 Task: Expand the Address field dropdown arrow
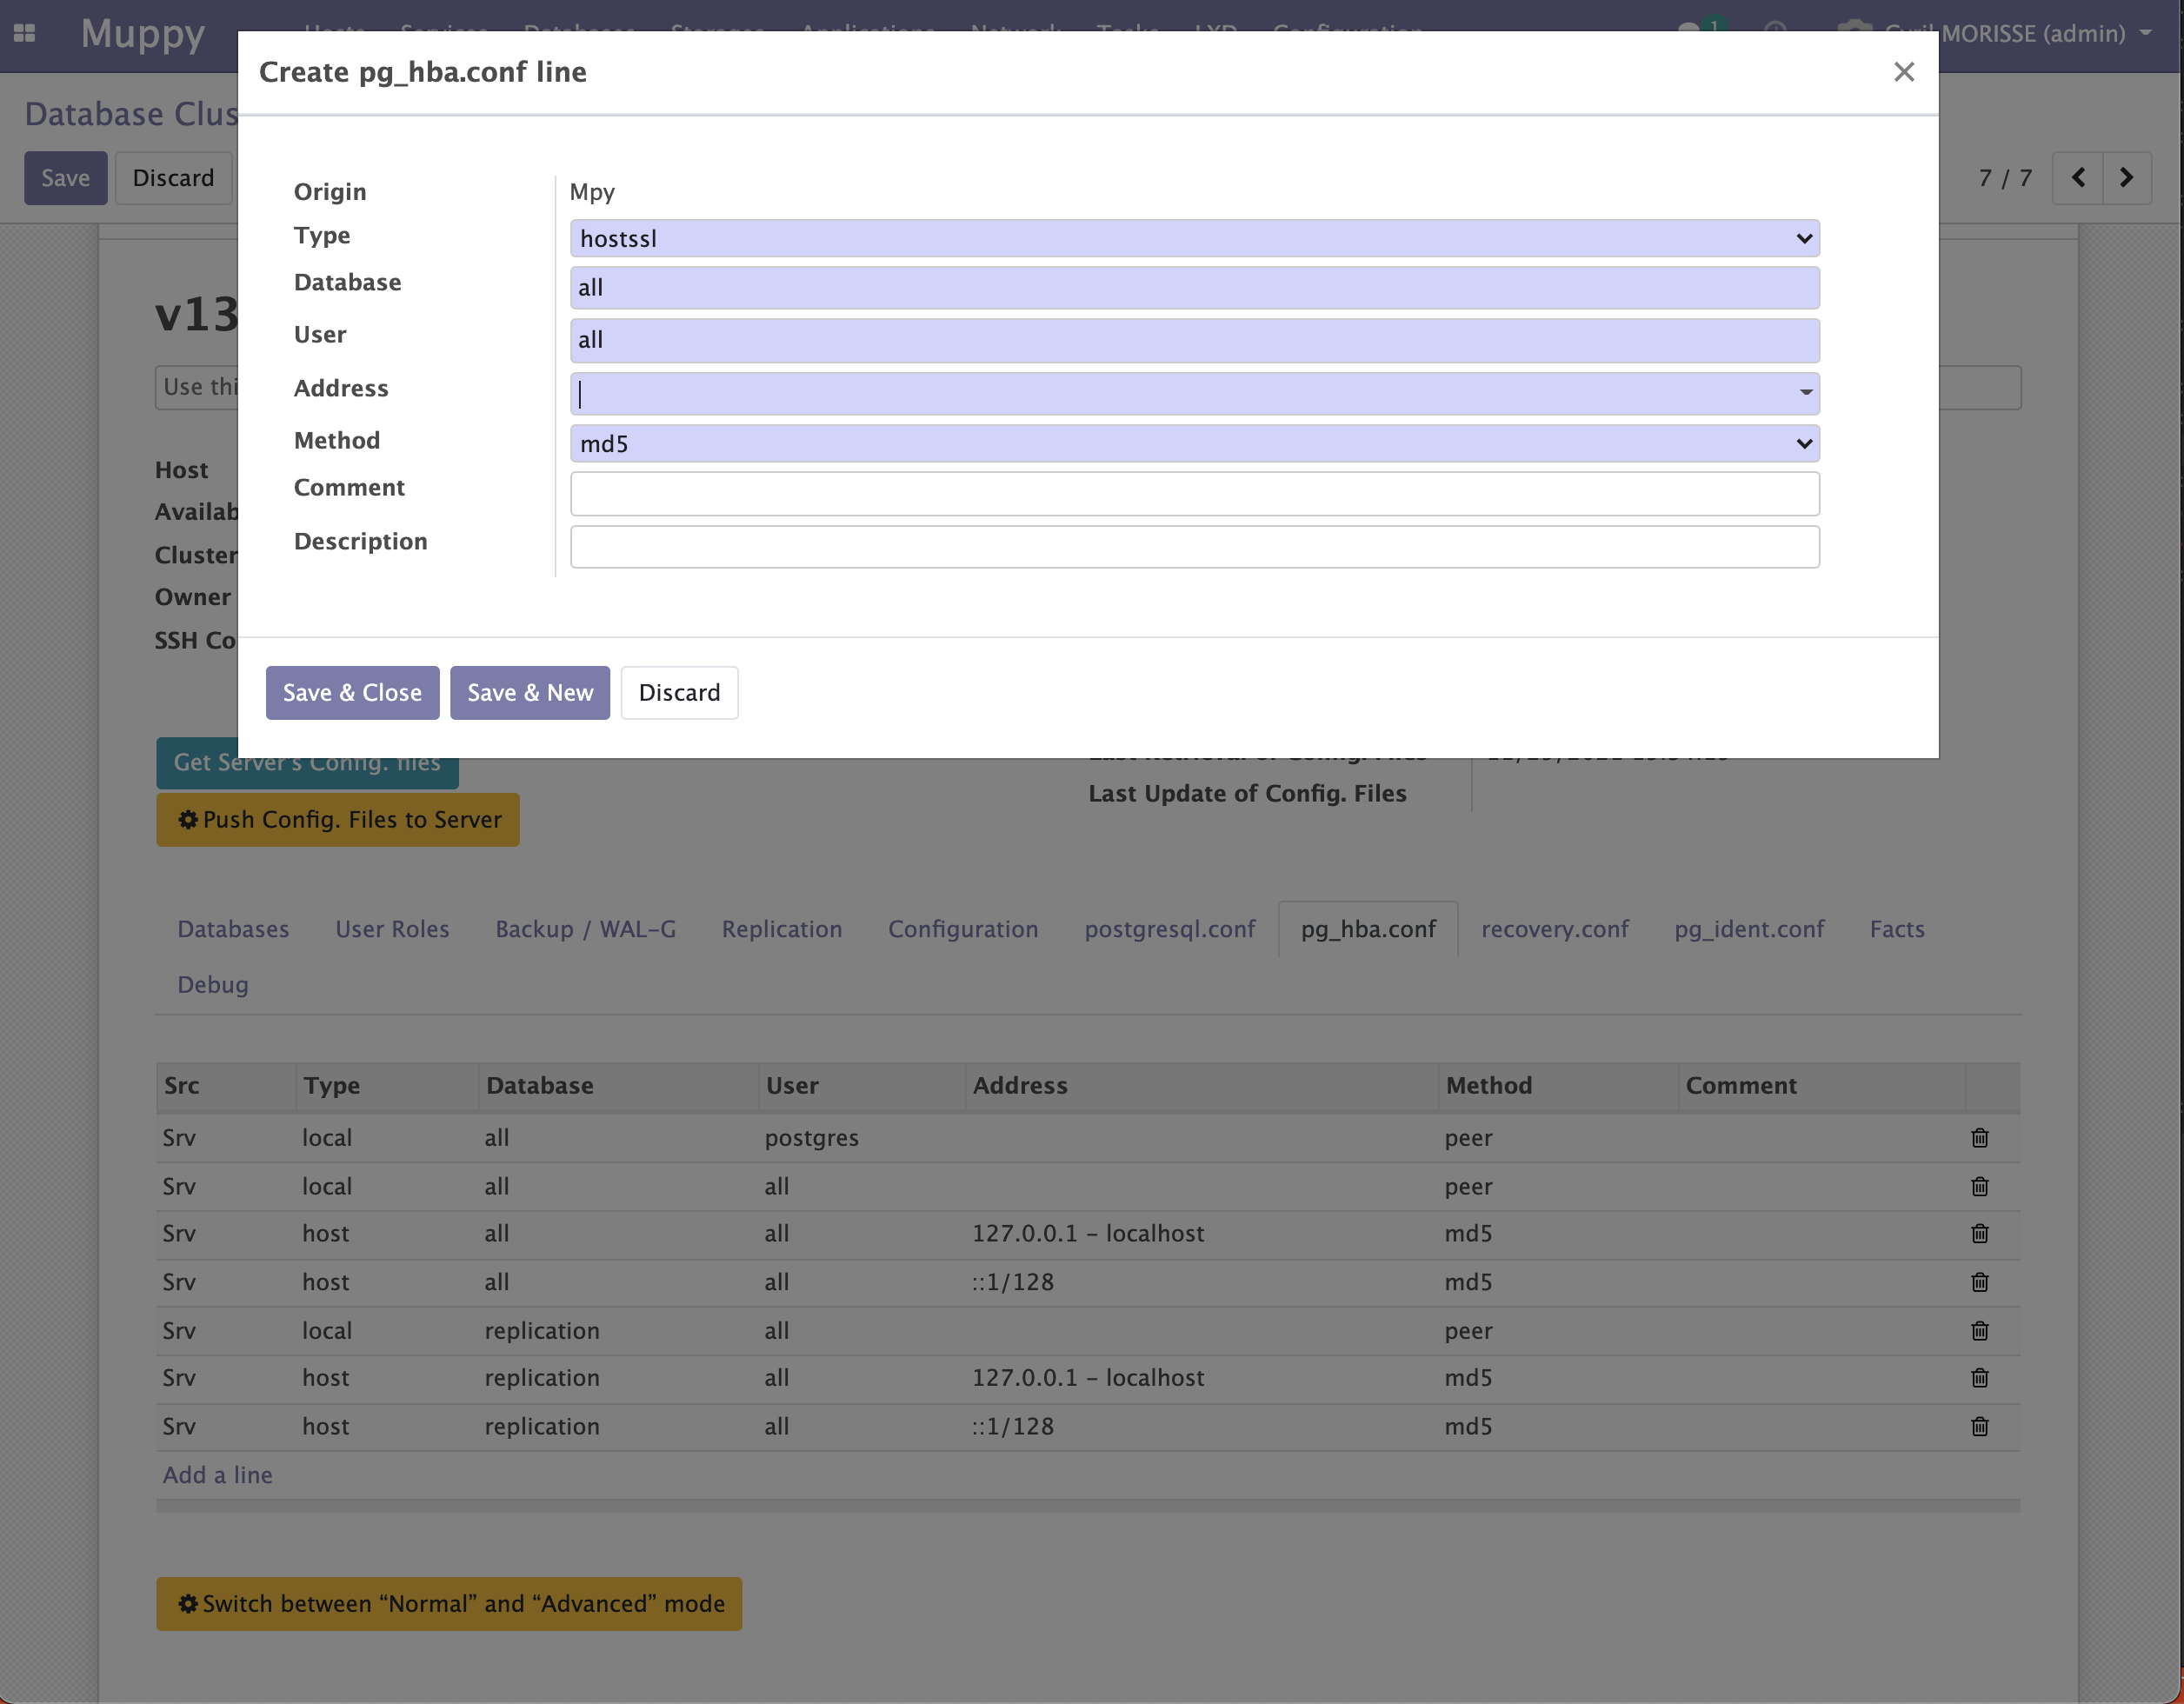click(x=1805, y=393)
